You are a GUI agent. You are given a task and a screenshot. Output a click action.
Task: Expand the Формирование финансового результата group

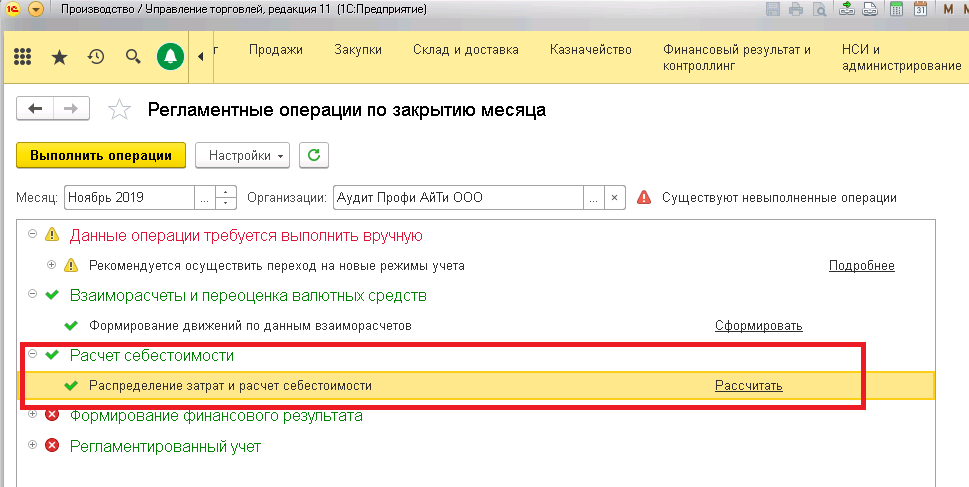tap(32, 415)
